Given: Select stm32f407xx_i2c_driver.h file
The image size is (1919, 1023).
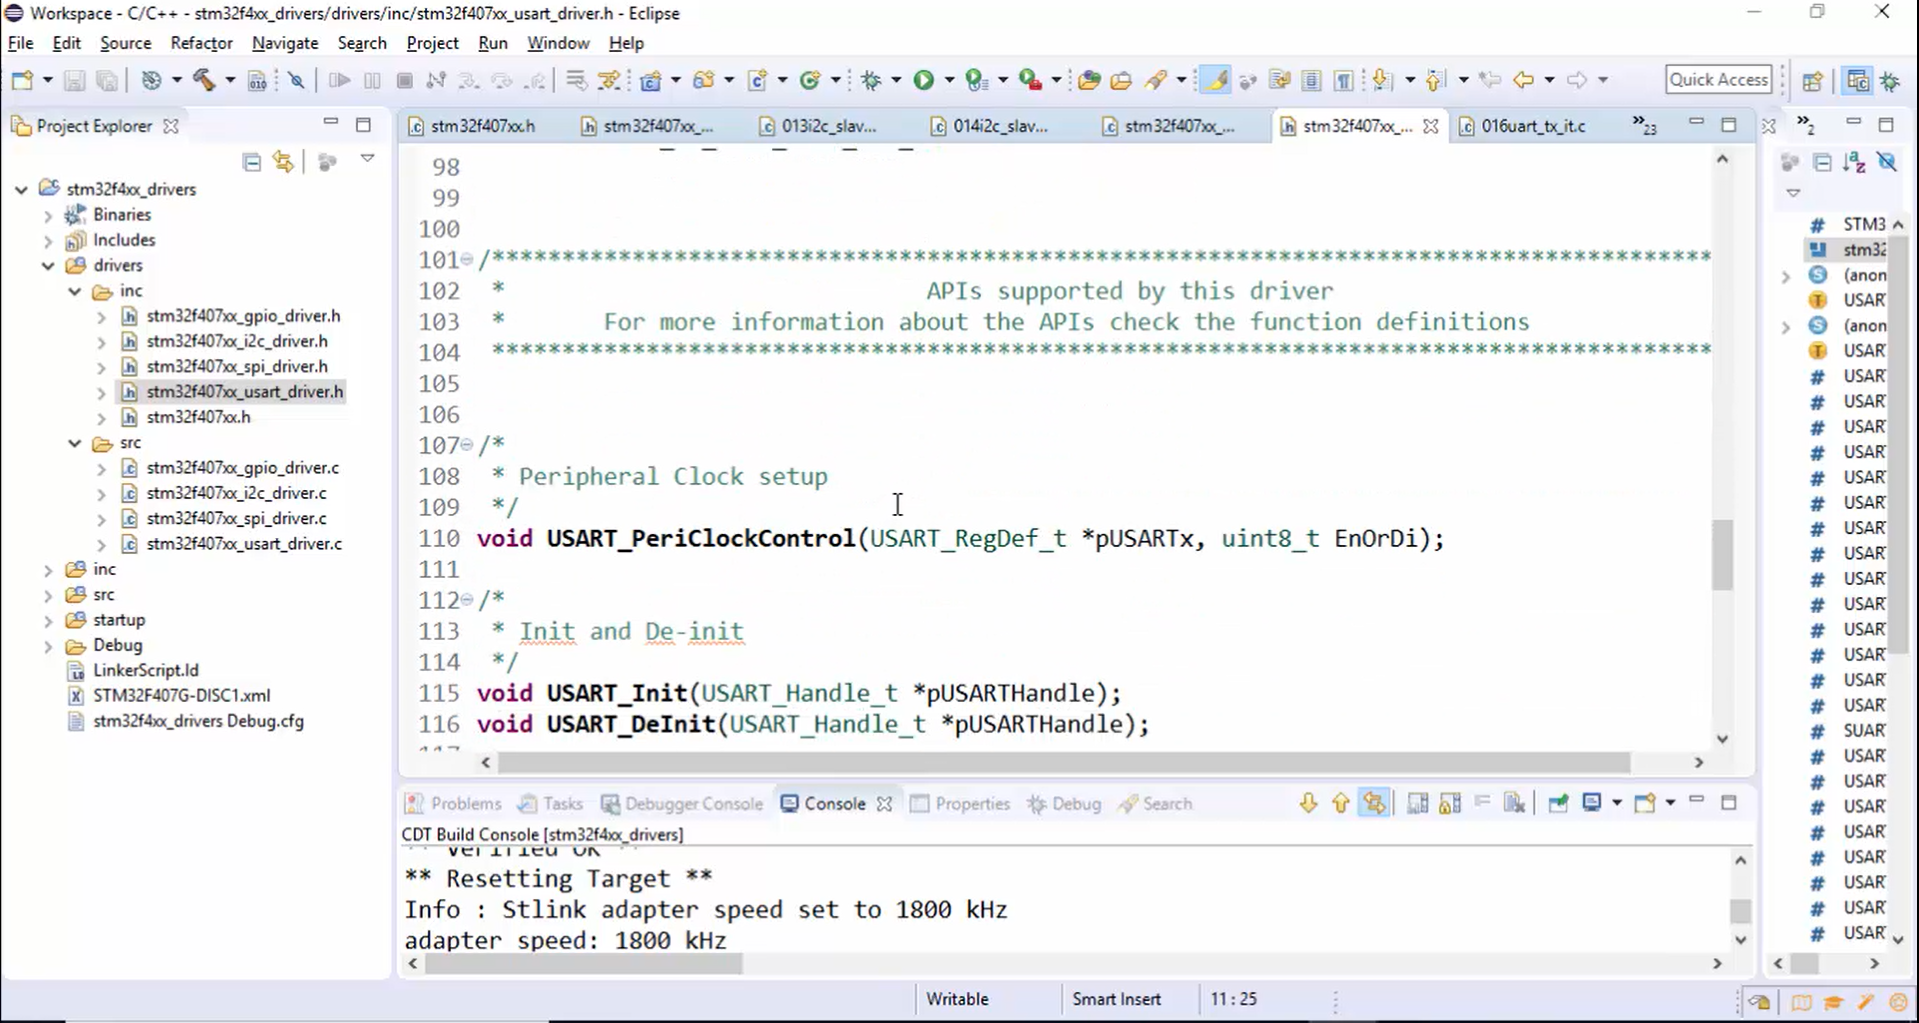Looking at the screenshot, I should tap(237, 341).
